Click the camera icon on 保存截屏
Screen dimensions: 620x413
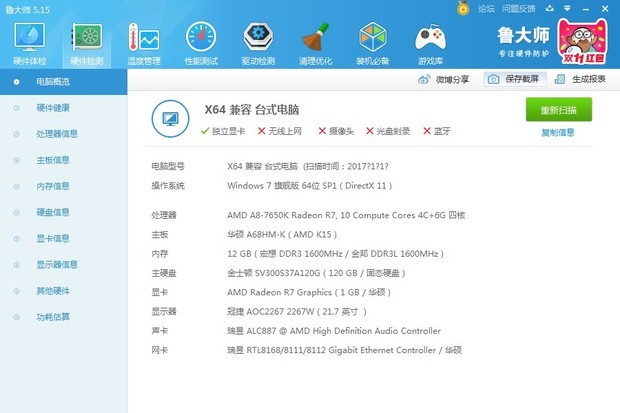(x=493, y=80)
